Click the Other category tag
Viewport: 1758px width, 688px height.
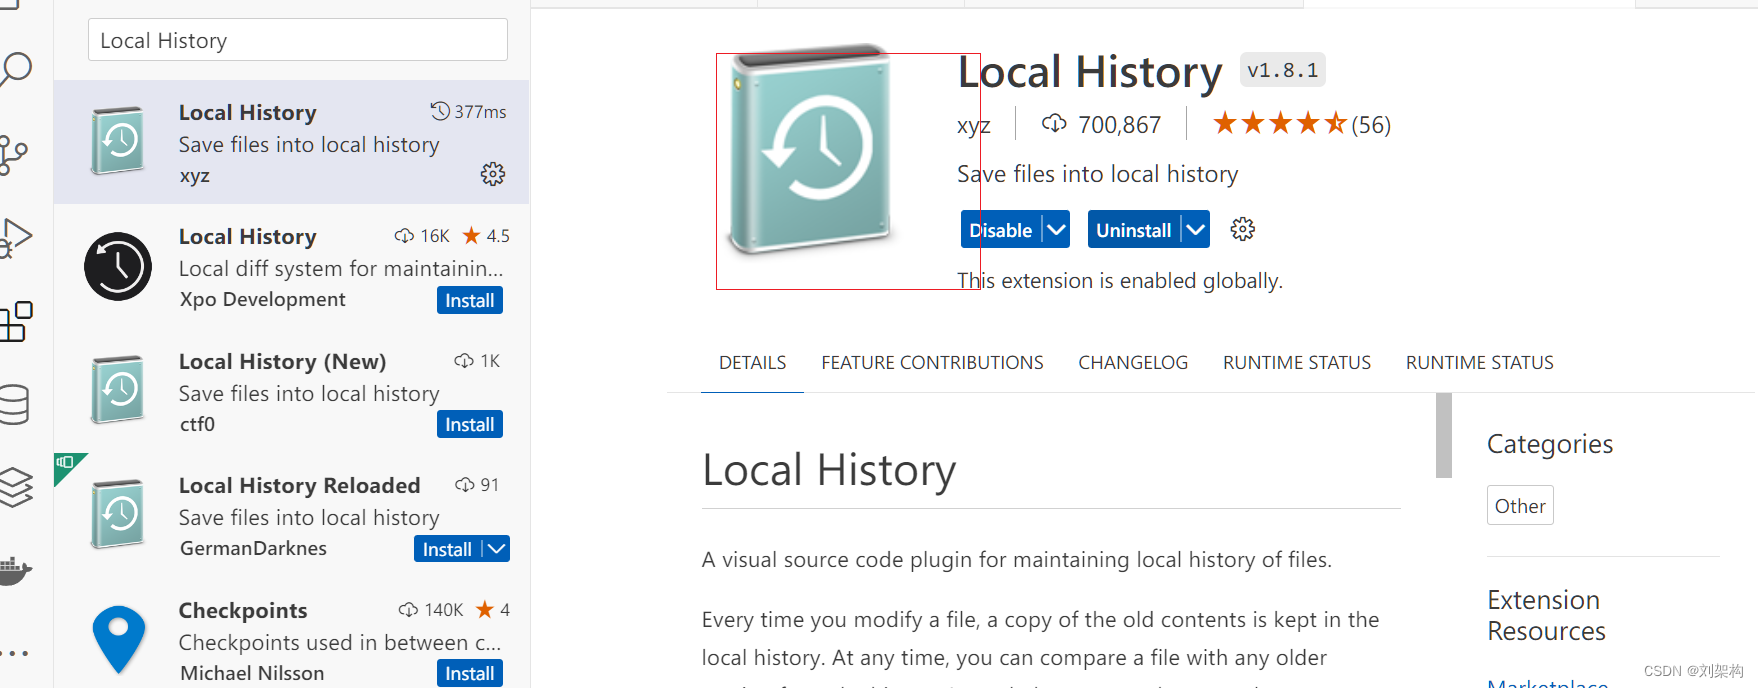(1520, 506)
